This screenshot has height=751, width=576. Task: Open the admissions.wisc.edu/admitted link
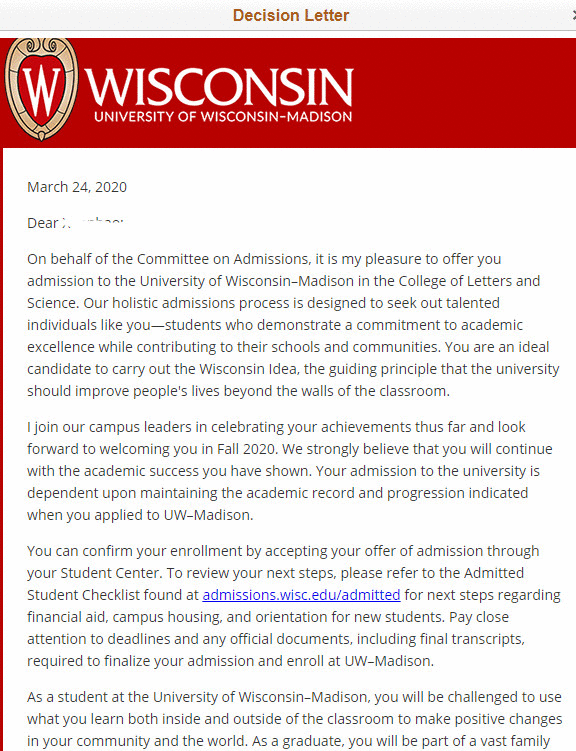pyautogui.click(x=301, y=595)
